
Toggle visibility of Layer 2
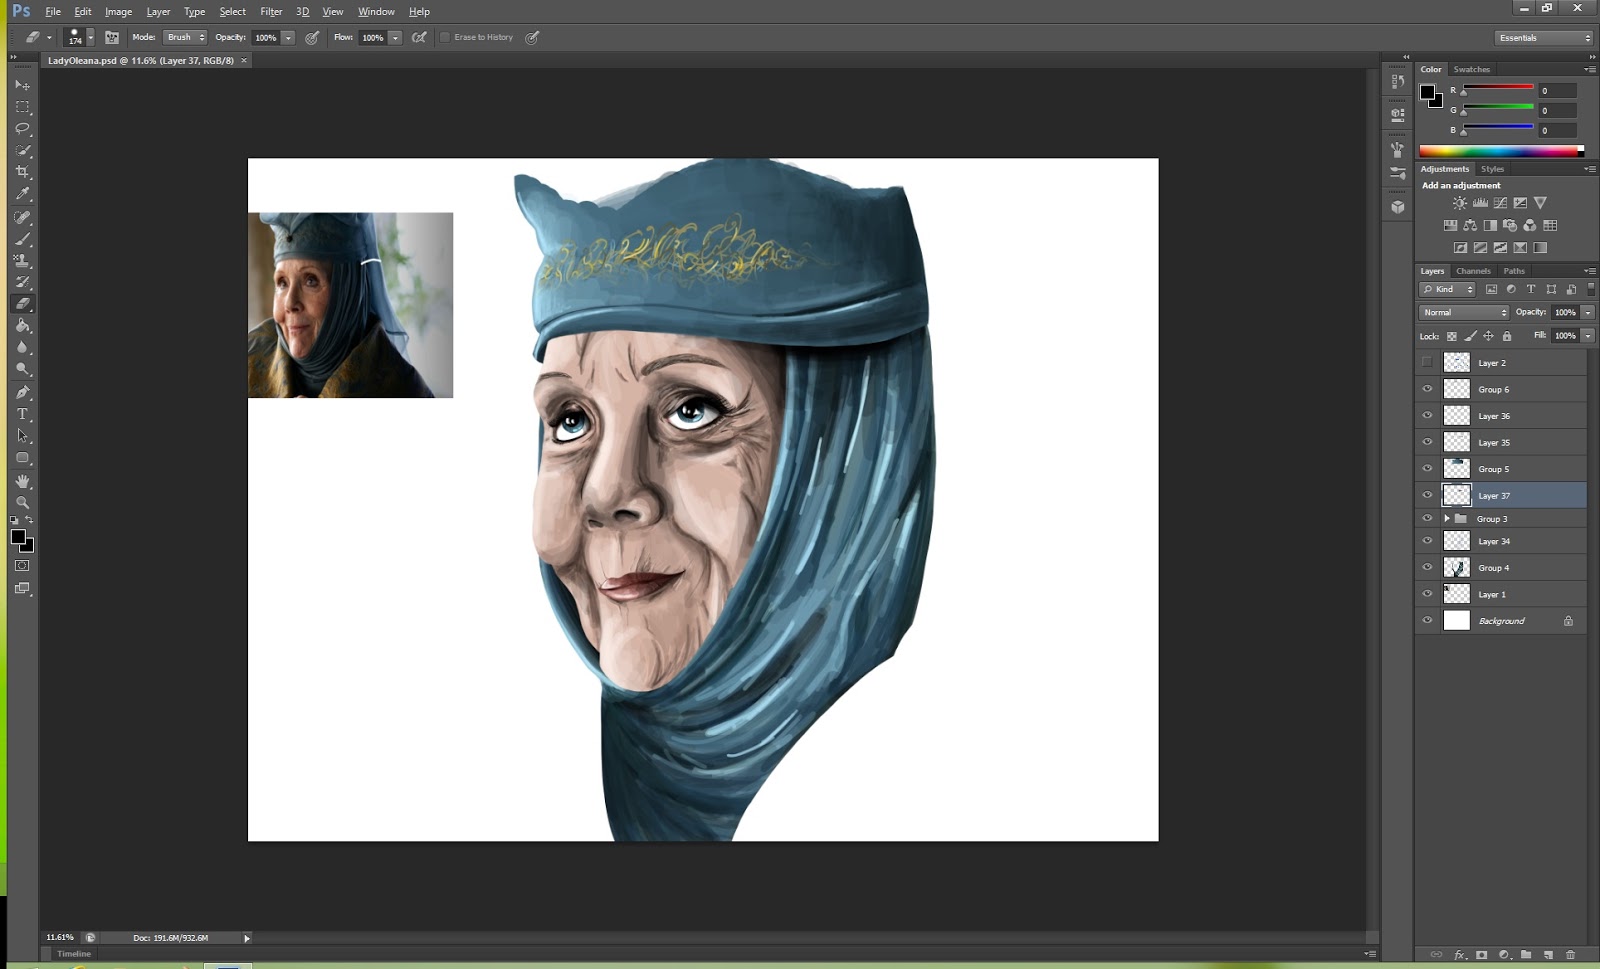click(1428, 362)
